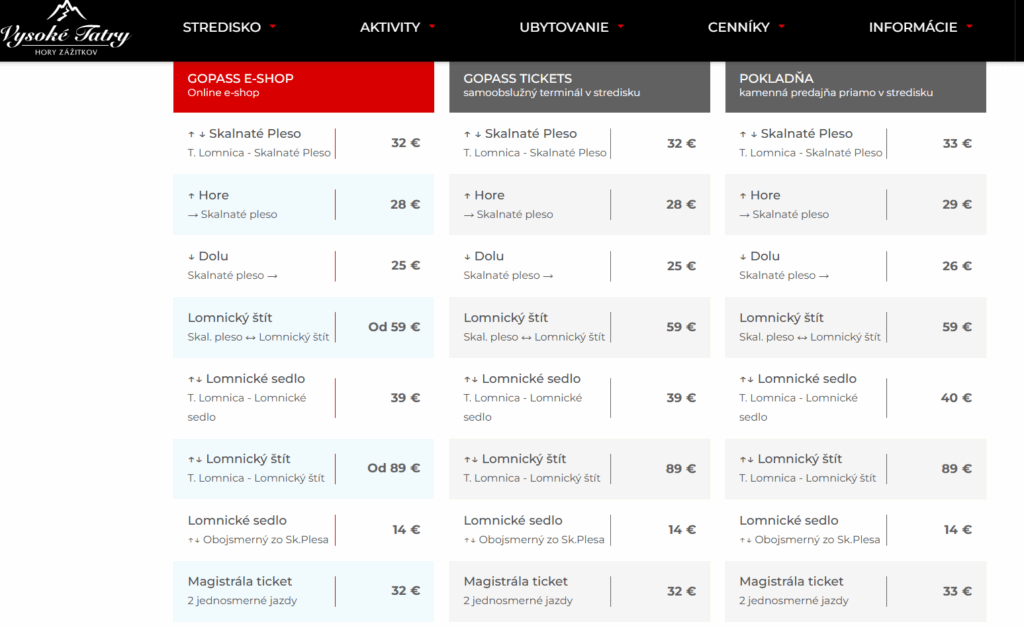
Task: Click the Hore up arrow in e-shop
Action: [191, 196]
